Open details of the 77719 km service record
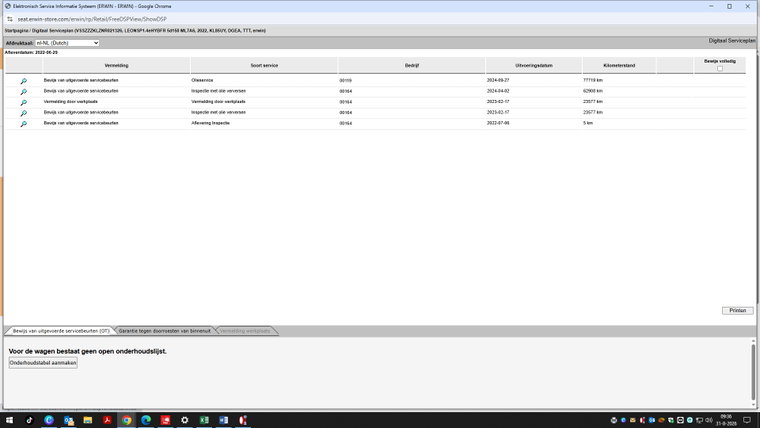 tap(23, 81)
